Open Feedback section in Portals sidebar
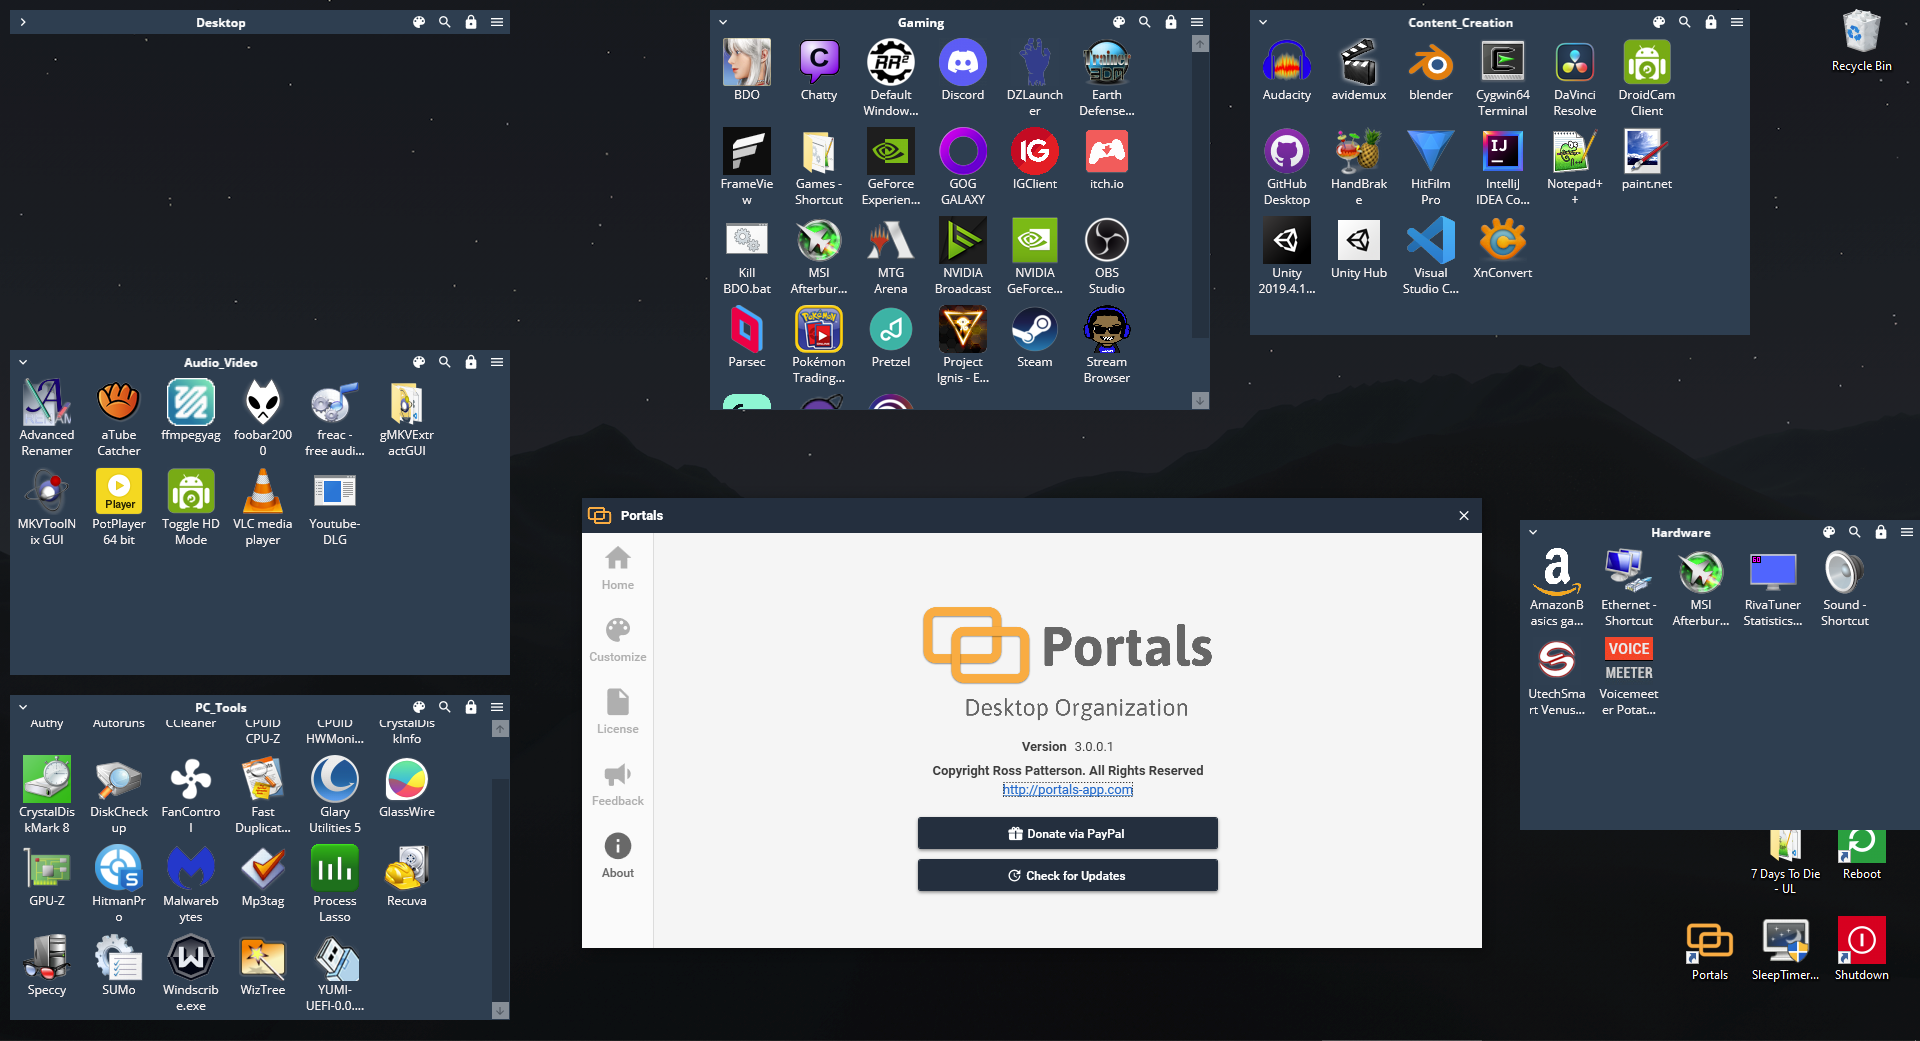Viewport: 1920px width, 1041px height. point(618,784)
